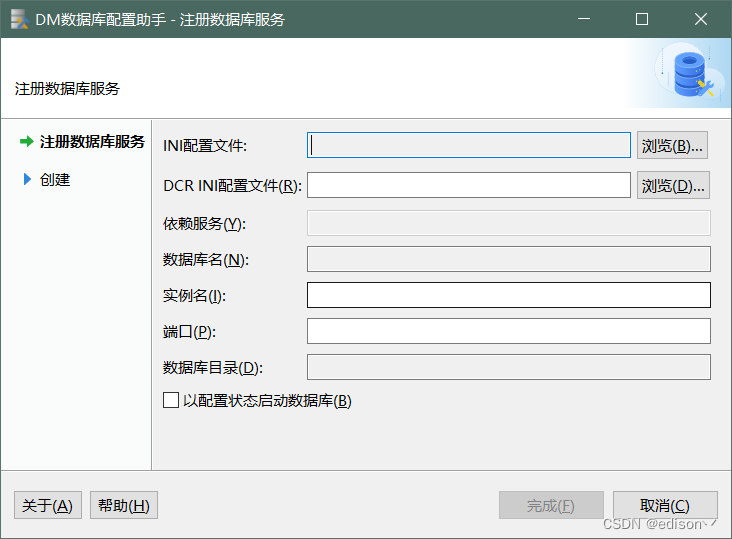
Task: Focus the 端口 text field
Action: point(508,331)
